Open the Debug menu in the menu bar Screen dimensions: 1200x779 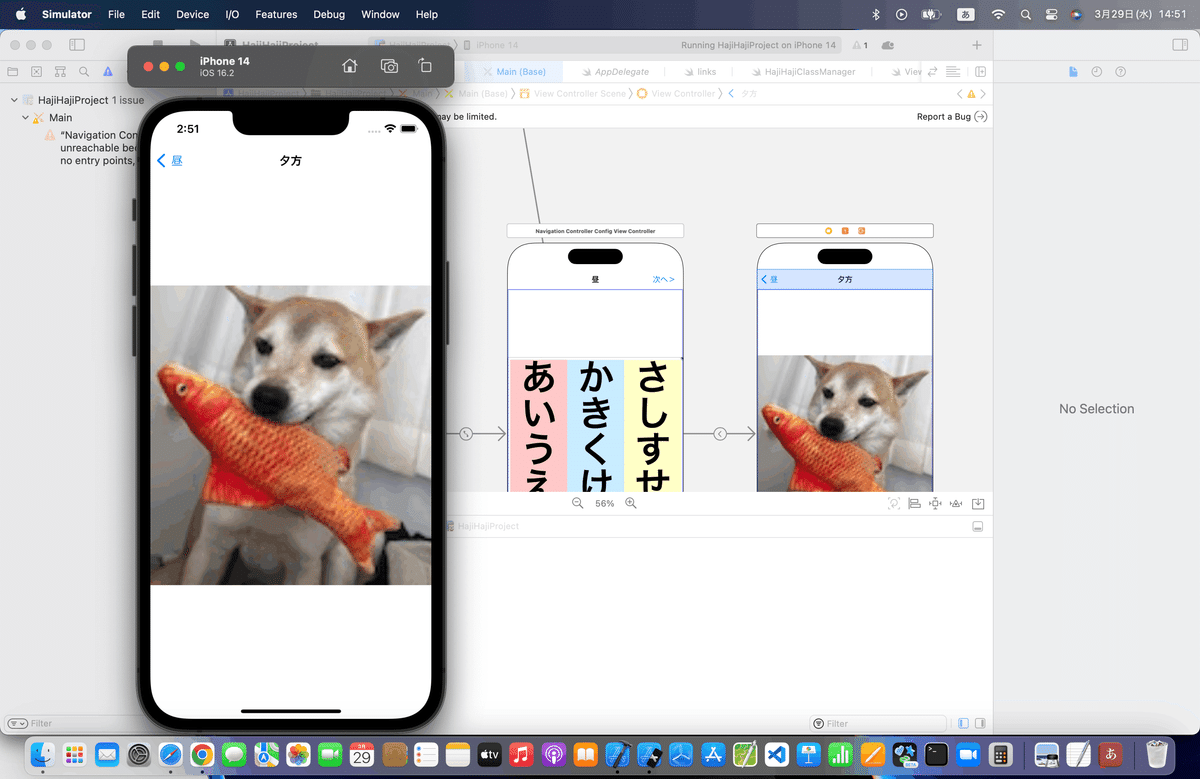click(x=329, y=14)
